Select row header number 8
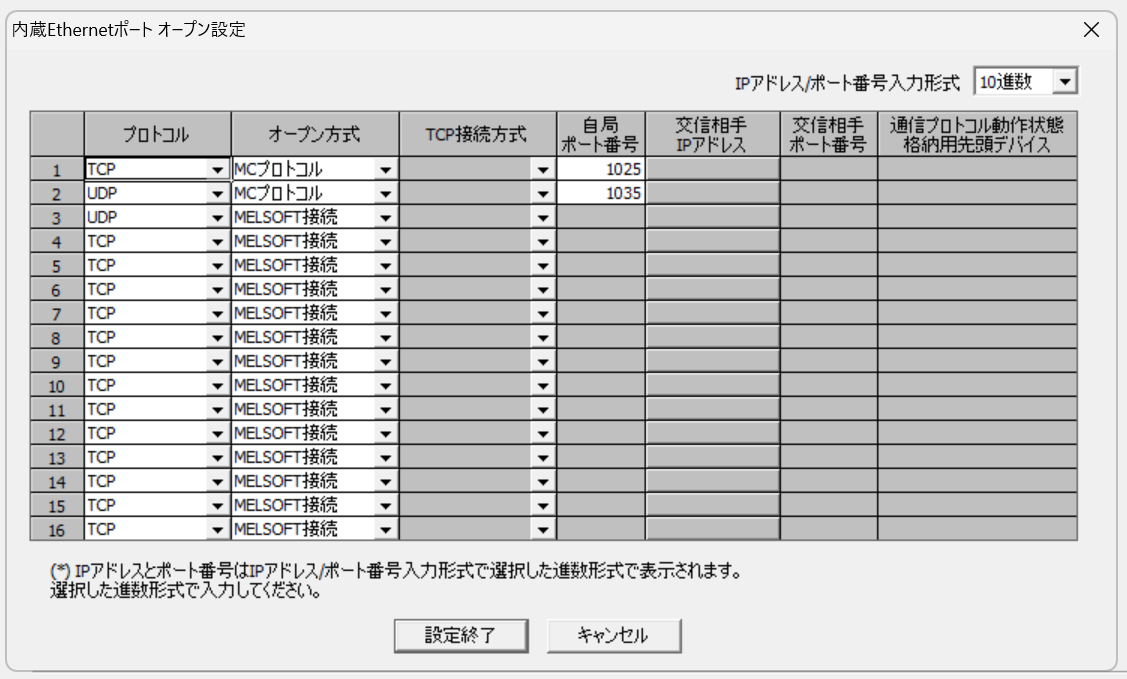Screen dimensions: 1127x679 (x=57, y=338)
